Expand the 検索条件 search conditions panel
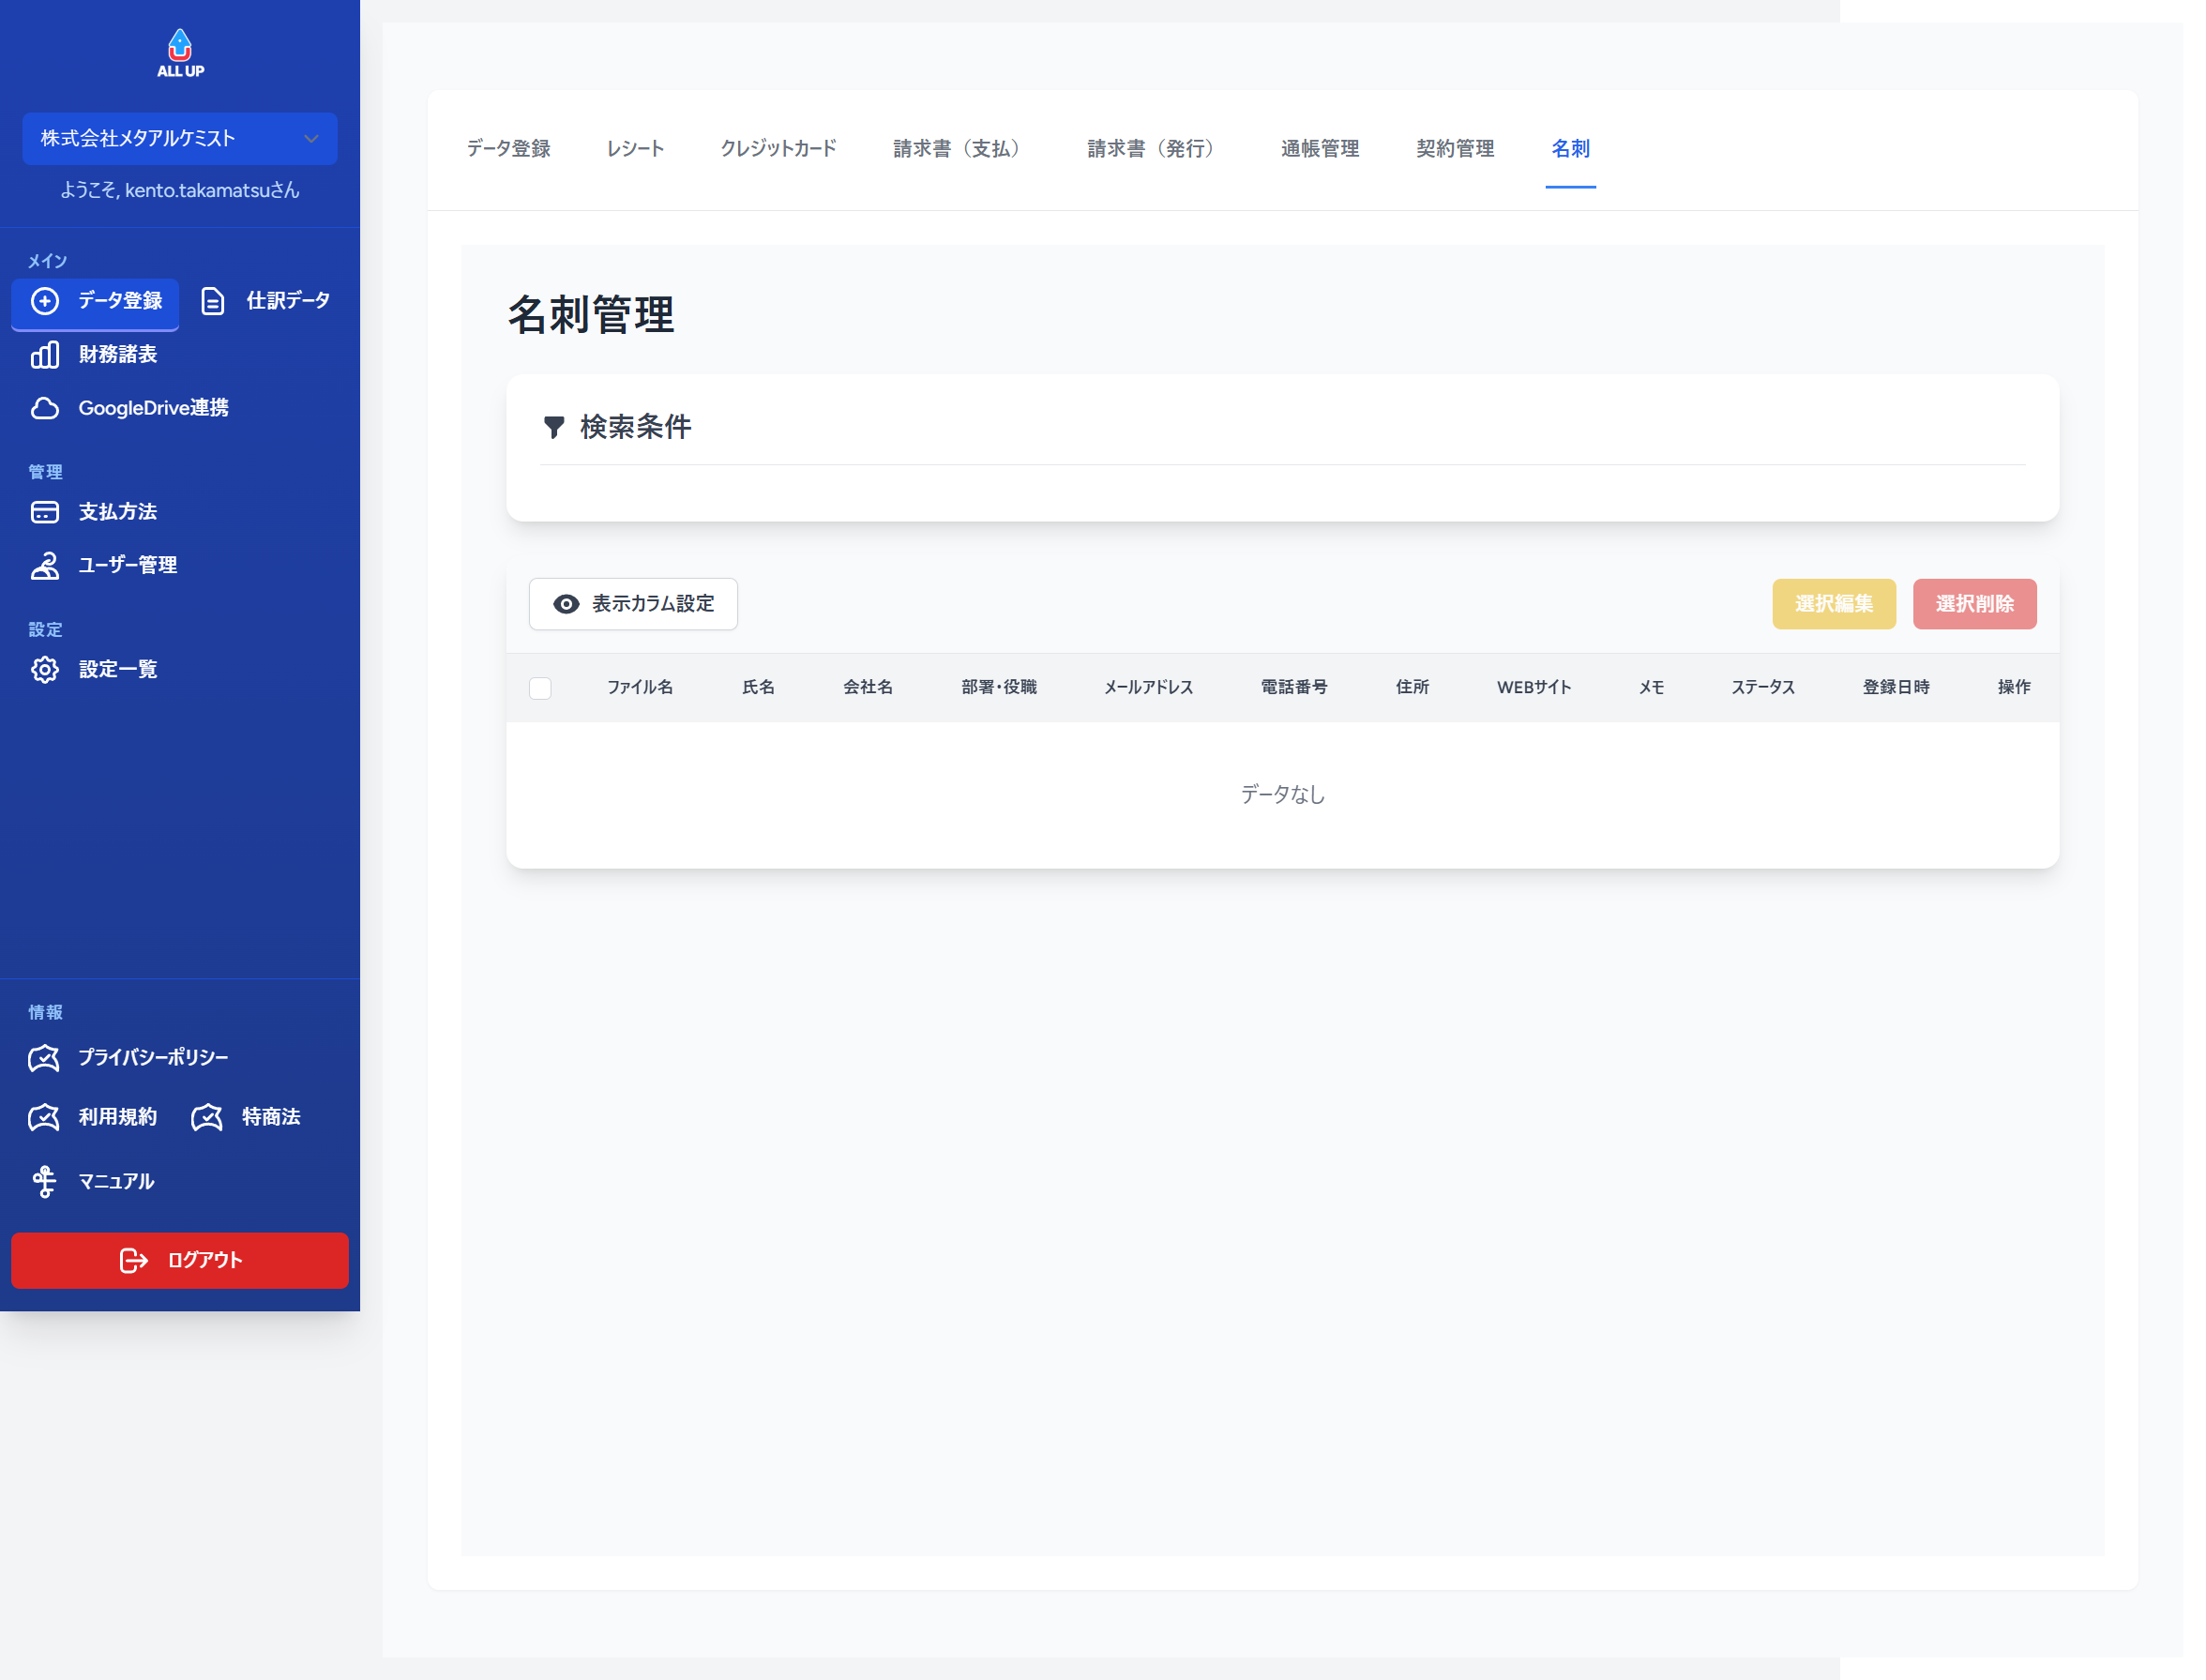 [1282, 427]
